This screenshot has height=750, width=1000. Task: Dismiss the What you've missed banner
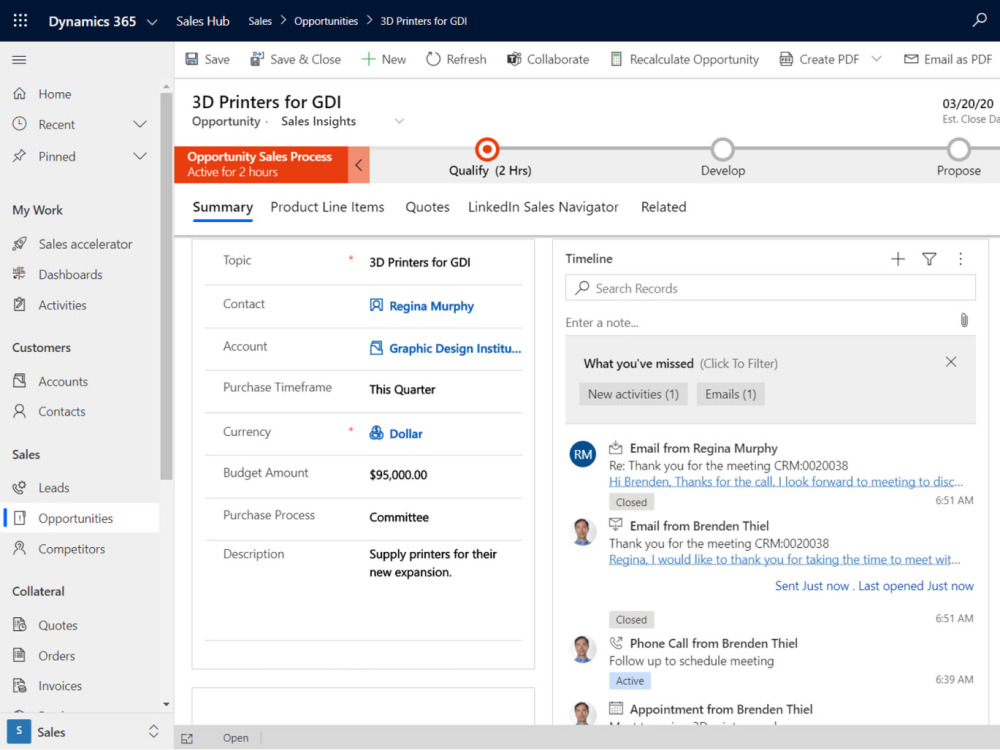[950, 361]
